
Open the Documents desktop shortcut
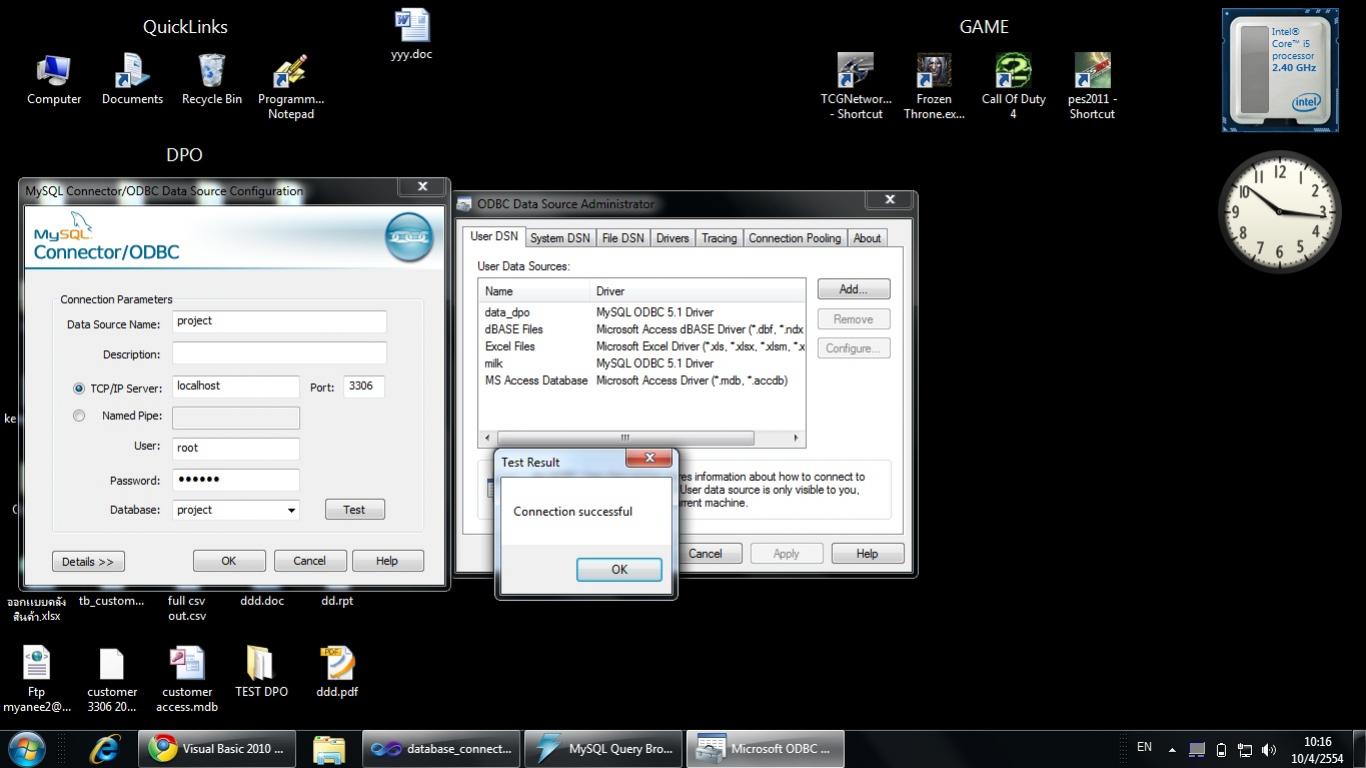(132, 79)
